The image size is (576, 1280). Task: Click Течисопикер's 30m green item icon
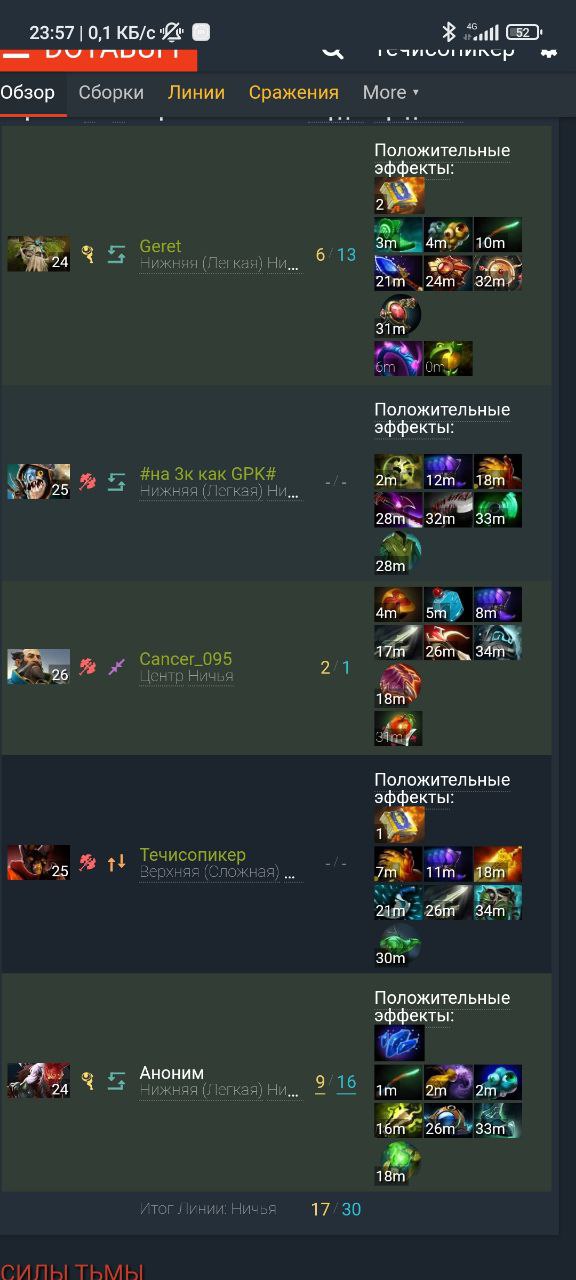(398, 945)
